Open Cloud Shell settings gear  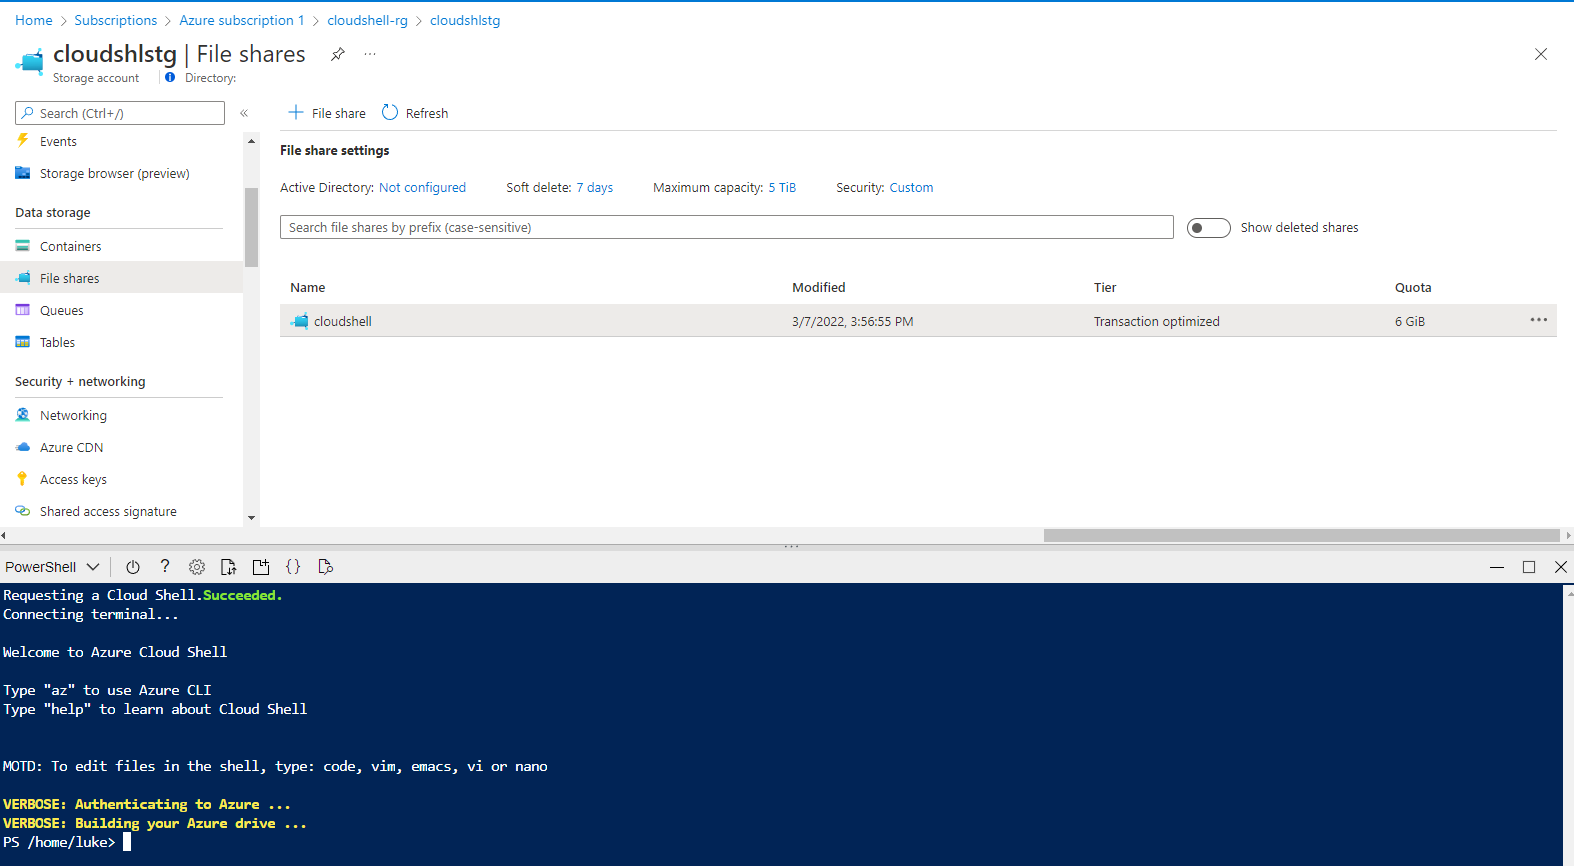[x=197, y=567]
